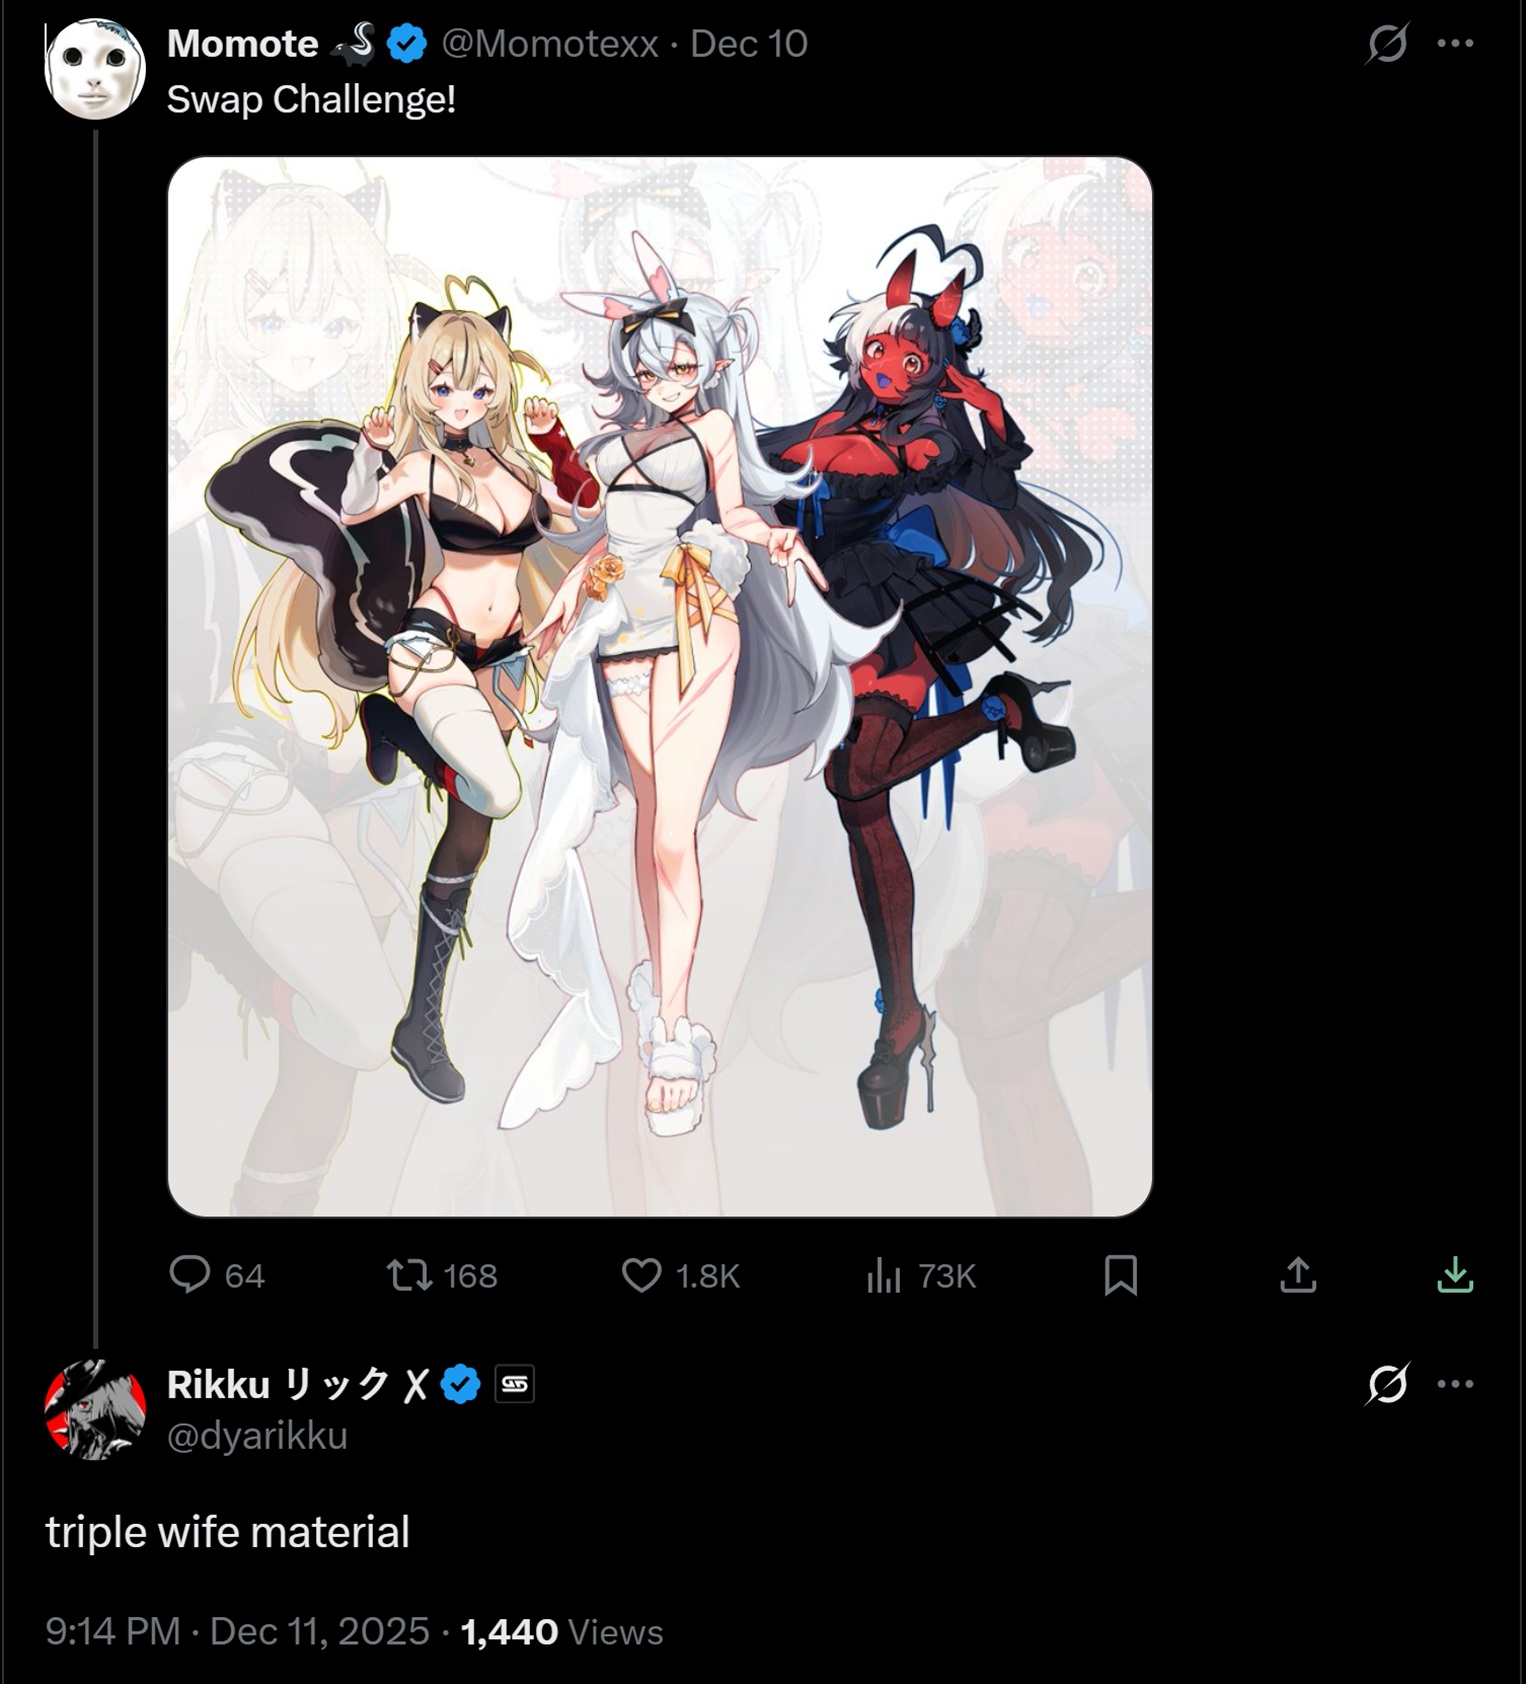Open share options for Momote's post

(1298, 1275)
